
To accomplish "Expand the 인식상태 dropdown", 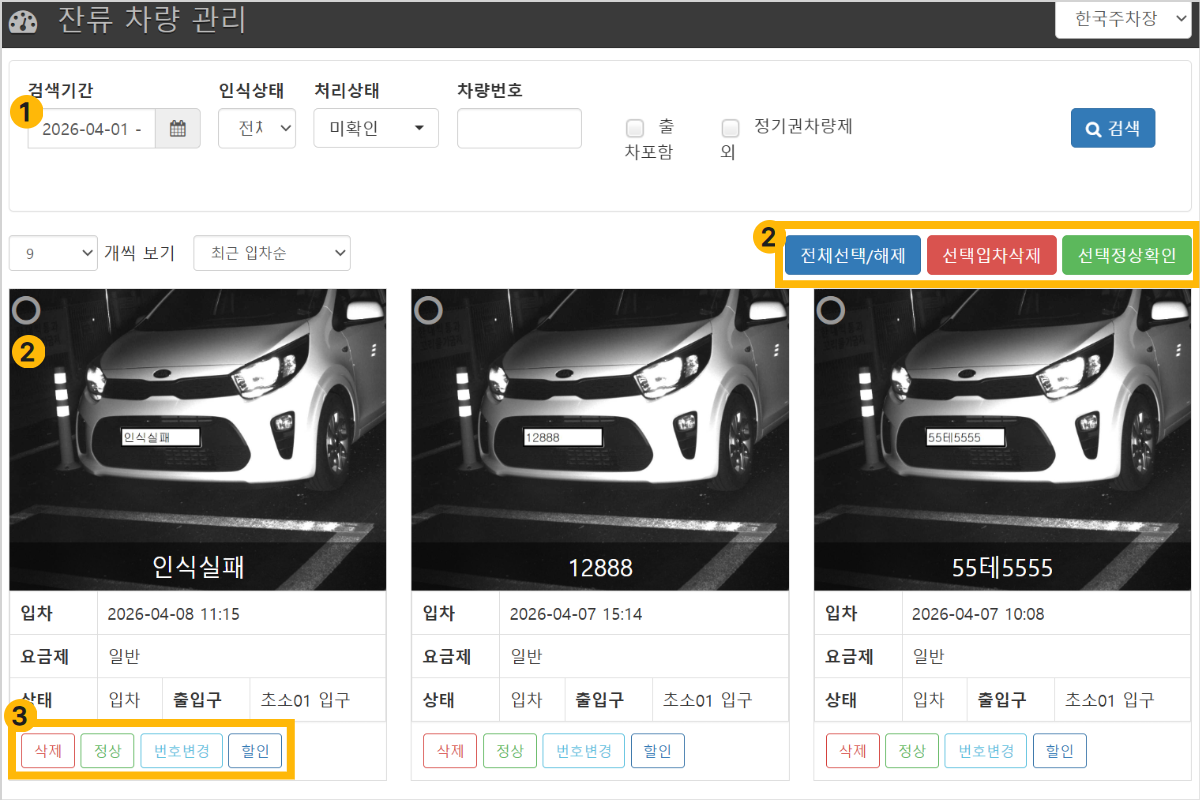I will pyautogui.click(x=257, y=128).
